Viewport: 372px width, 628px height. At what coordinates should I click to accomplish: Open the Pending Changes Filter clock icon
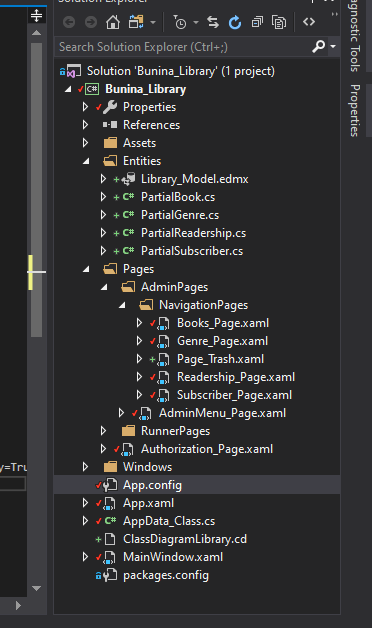180,22
